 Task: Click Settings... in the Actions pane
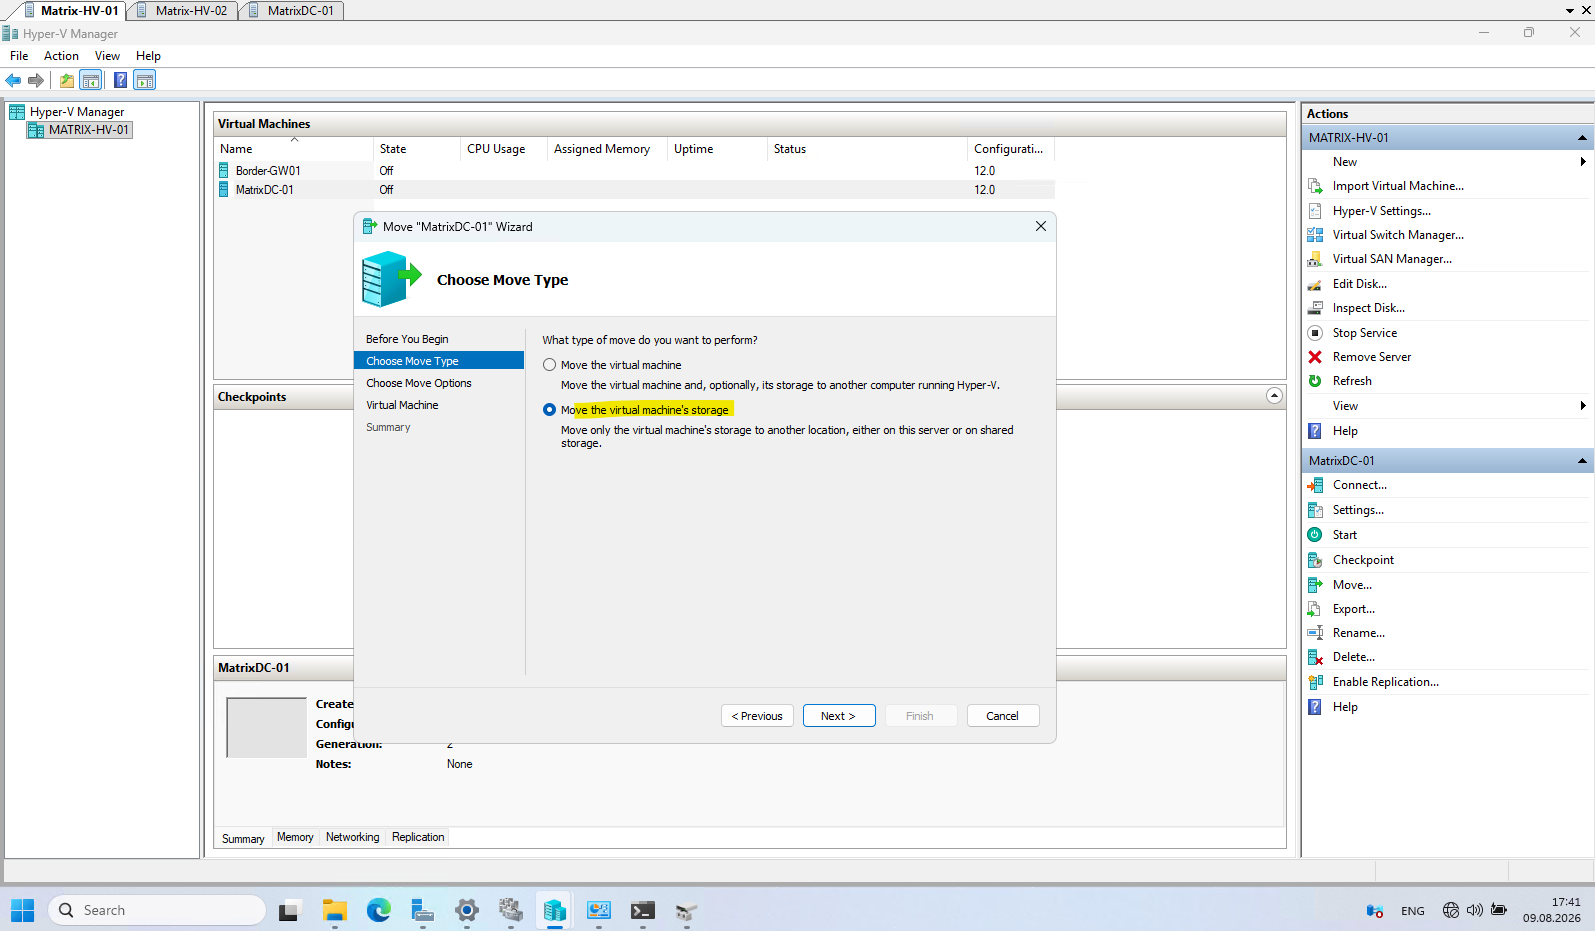[x=1358, y=510]
